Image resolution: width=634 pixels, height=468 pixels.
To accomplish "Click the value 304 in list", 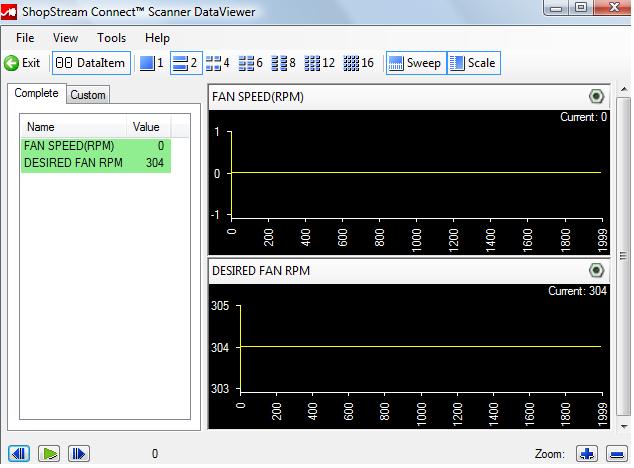I will coord(155,163).
